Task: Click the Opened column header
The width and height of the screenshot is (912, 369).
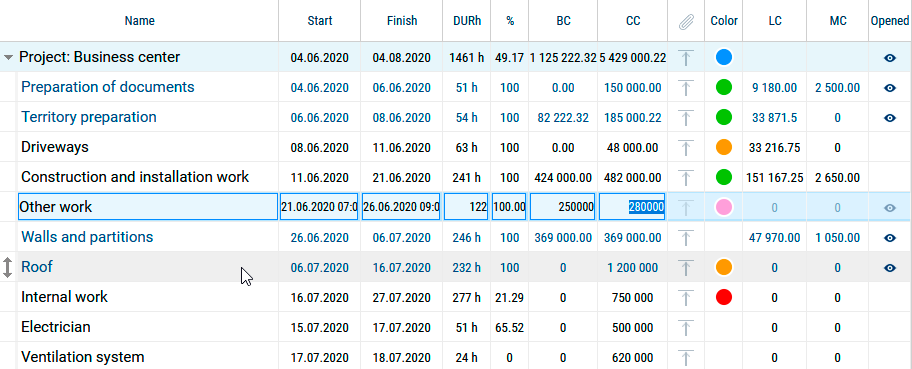Action: pos(890,21)
